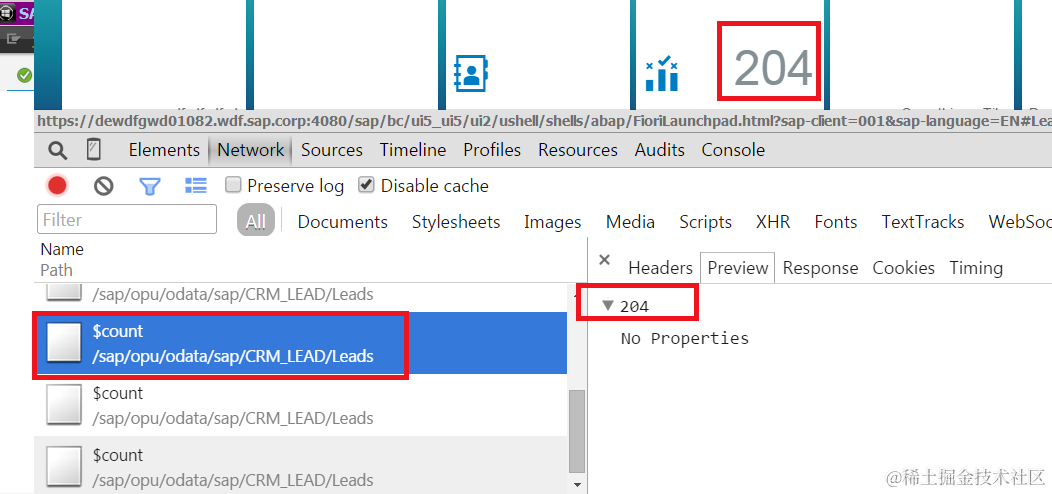The width and height of the screenshot is (1052, 494).
Task: Filter requests by Media
Action: (630, 222)
